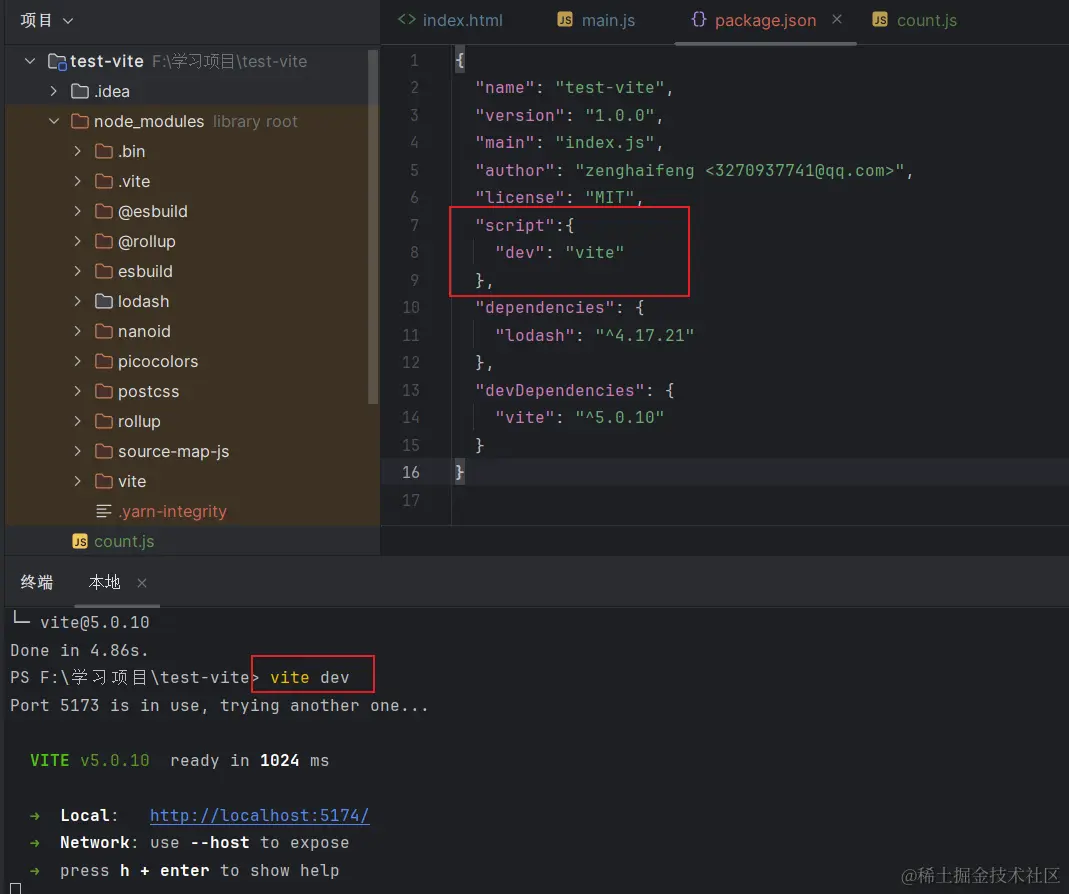This screenshot has height=894, width=1069.
Task: Click the "dependencies" key in editor
Action: tap(549, 308)
